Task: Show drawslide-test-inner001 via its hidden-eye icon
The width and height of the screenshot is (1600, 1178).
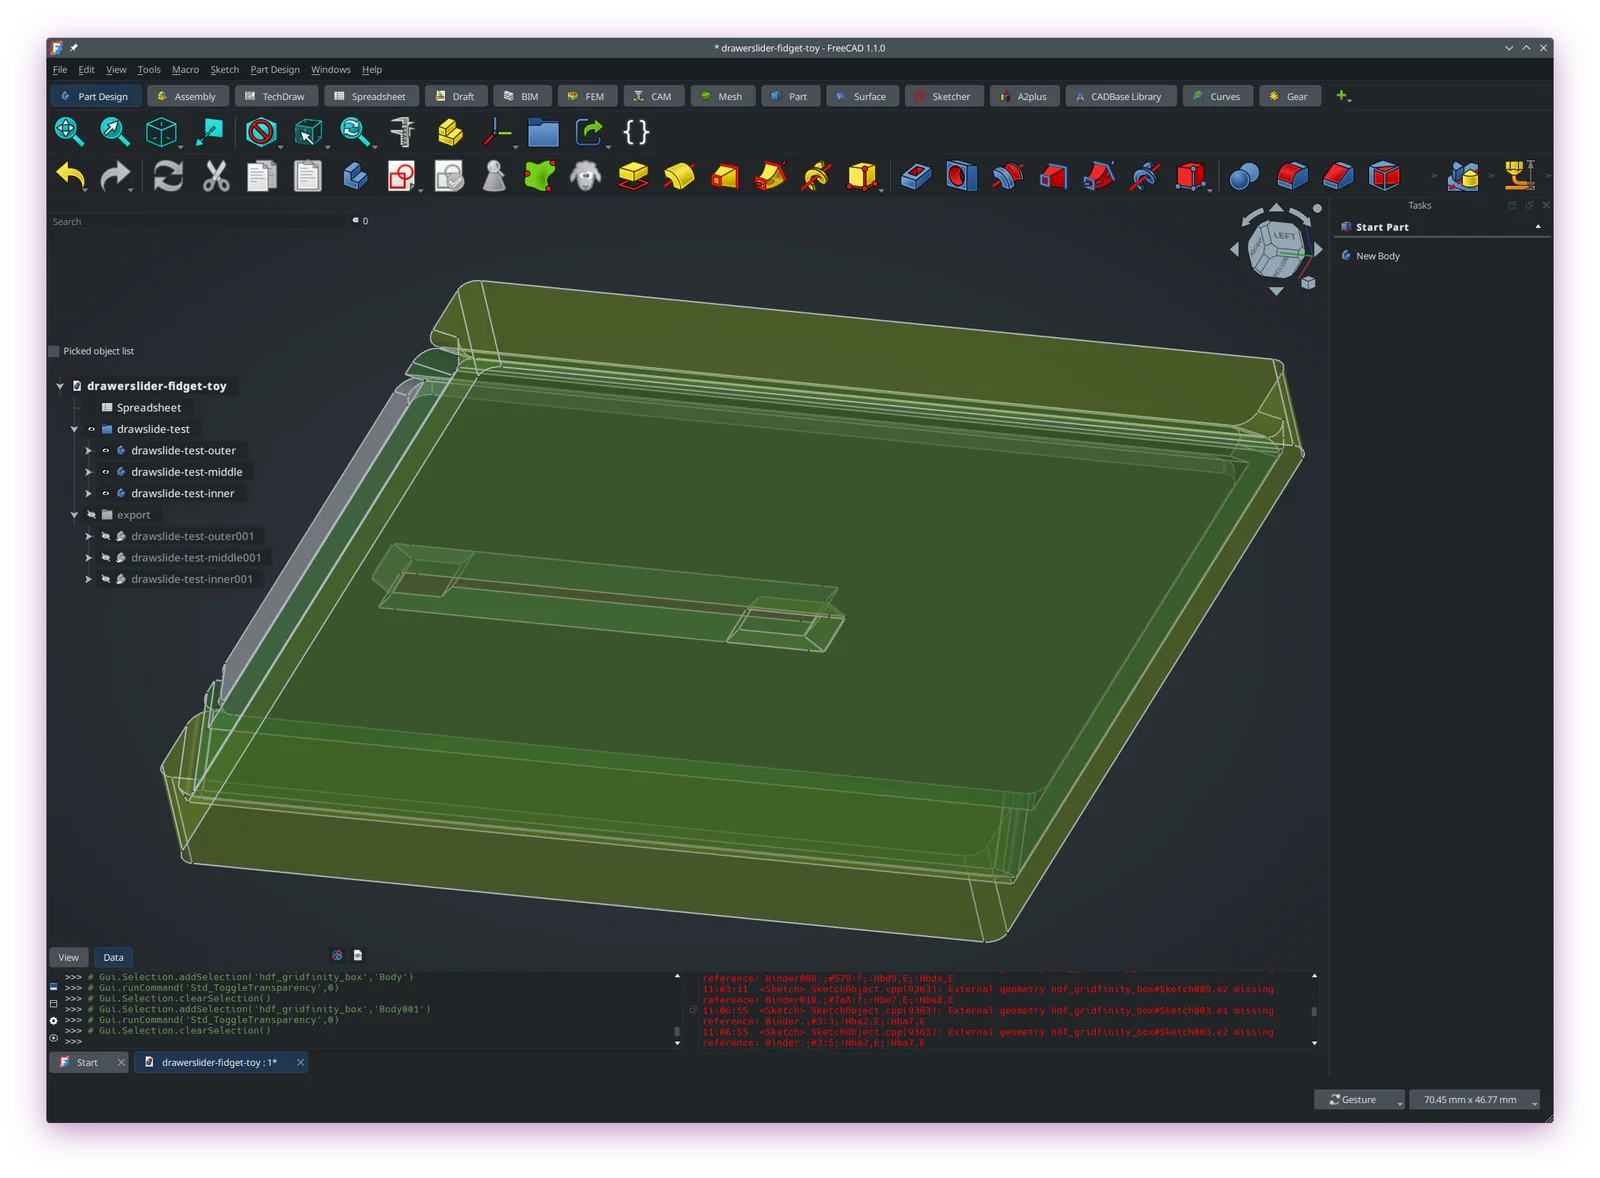Action: point(105,580)
